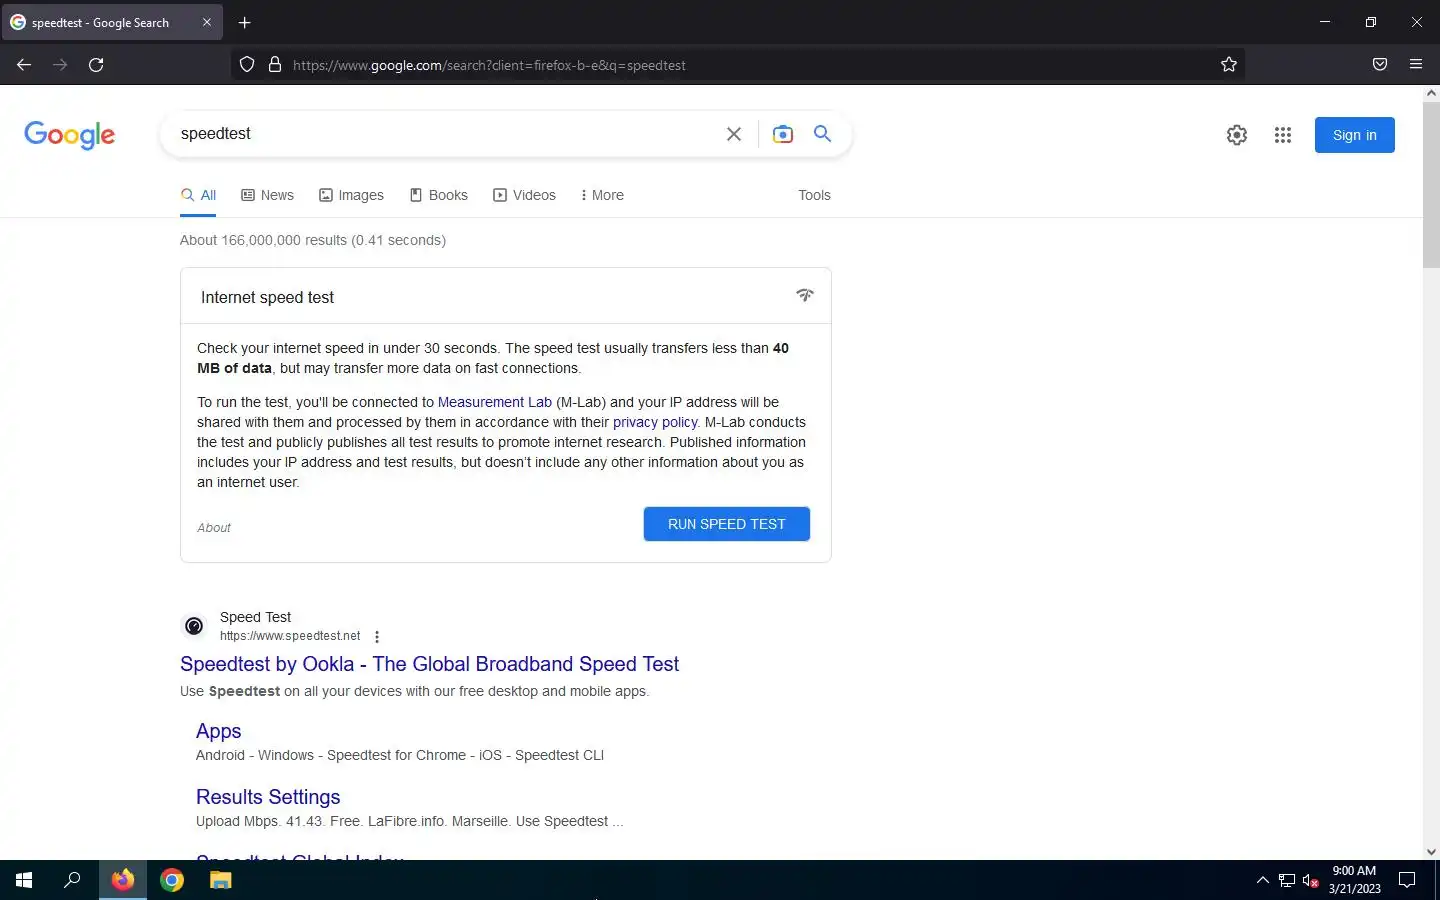Viewport: 1440px width, 900px height.
Task: Click the Sign in button
Action: pyautogui.click(x=1355, y=135)
